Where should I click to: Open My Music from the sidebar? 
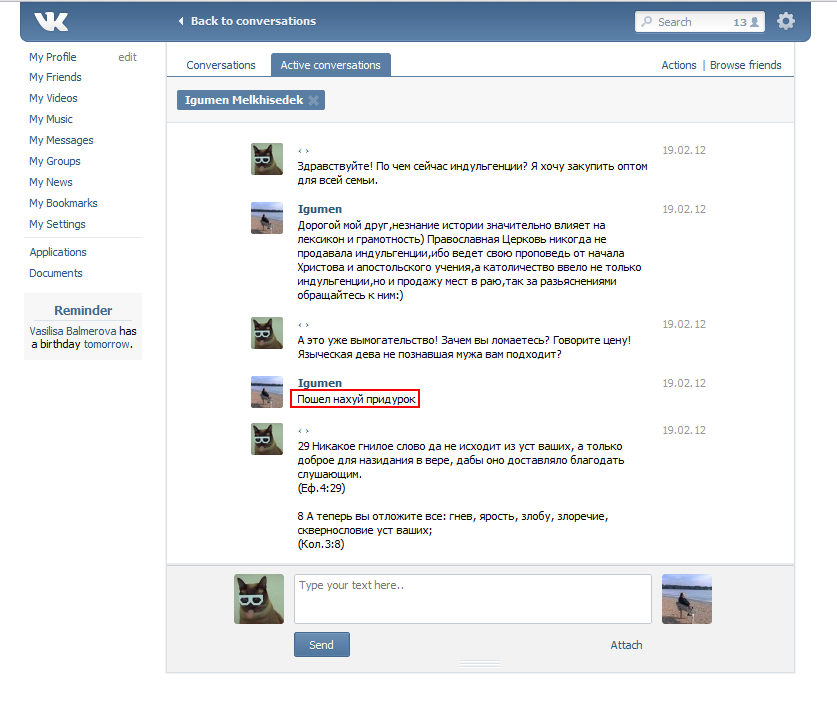click(50, 119)
